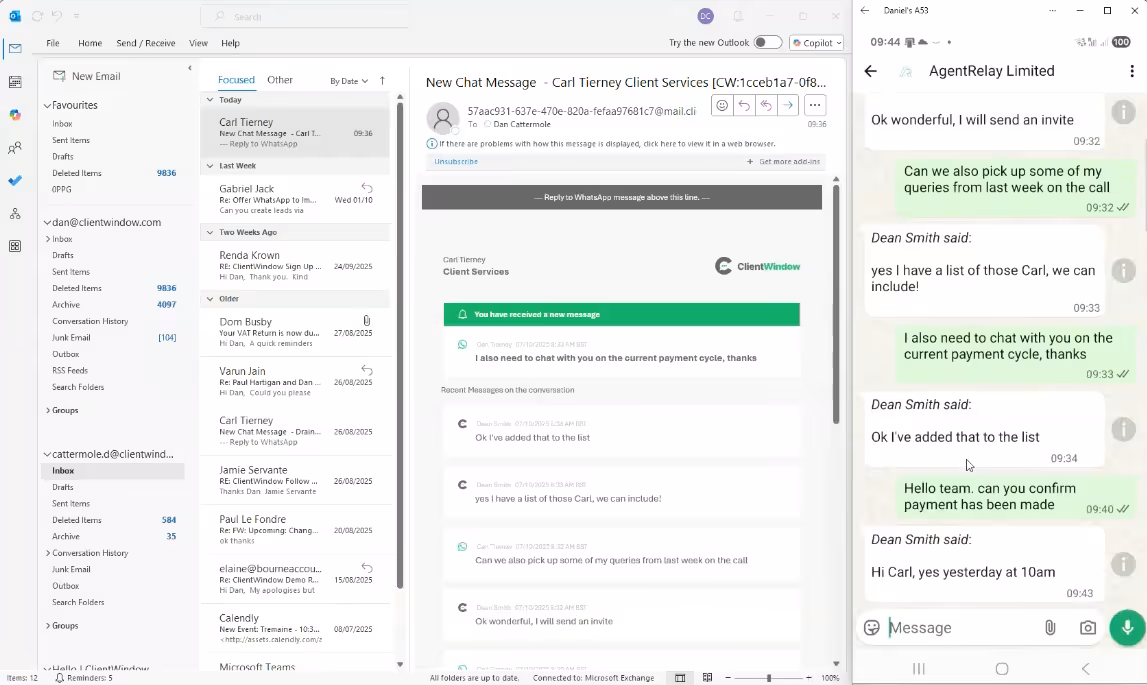Viewport: 1147px width, 685px height.
Task: Open the More Apps grid icon in sidebar
Action: 15,247
